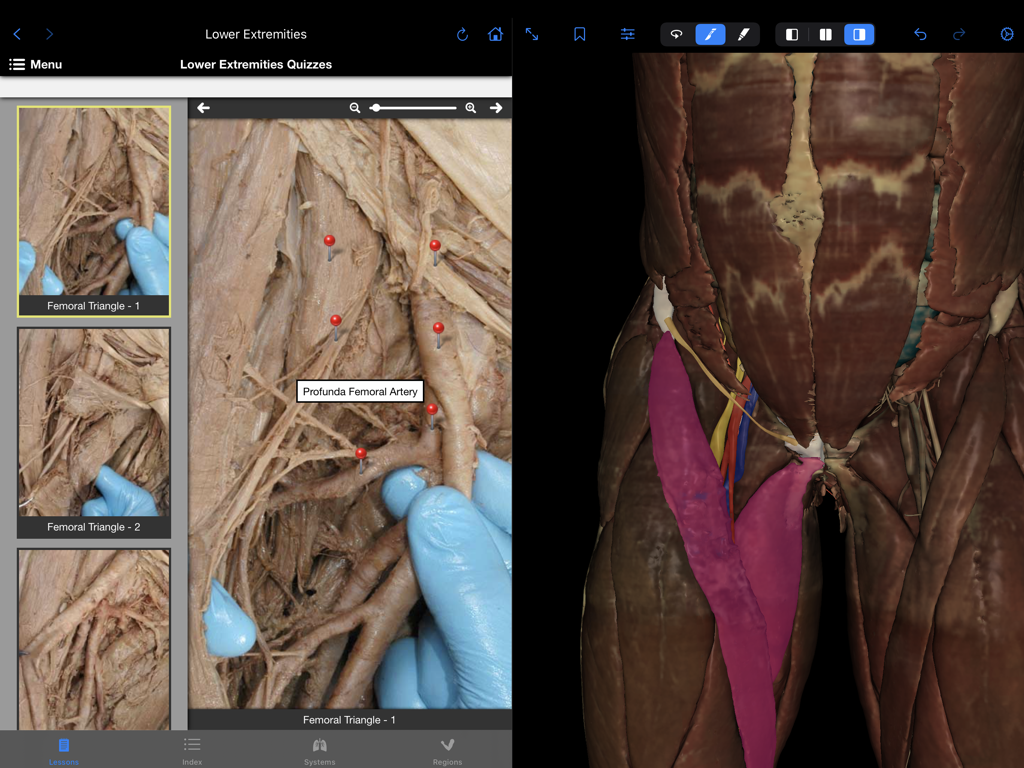Adjust the image zoom slider handle
1024x768 pixels.
[x=377, y=106]
